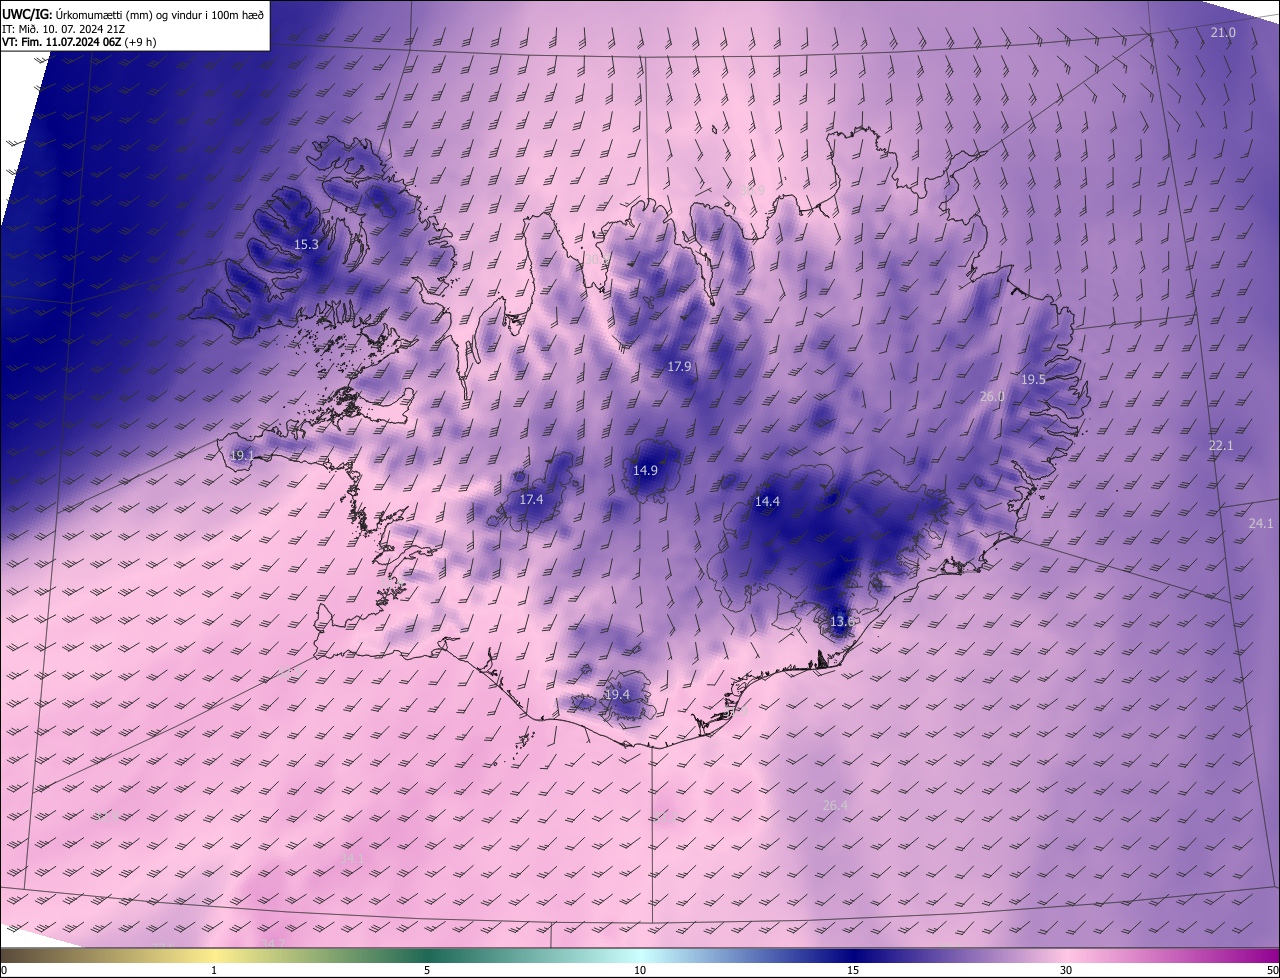
Task: Click the 17.9 value in north Iceland
Action: click(x=679, y=367)
